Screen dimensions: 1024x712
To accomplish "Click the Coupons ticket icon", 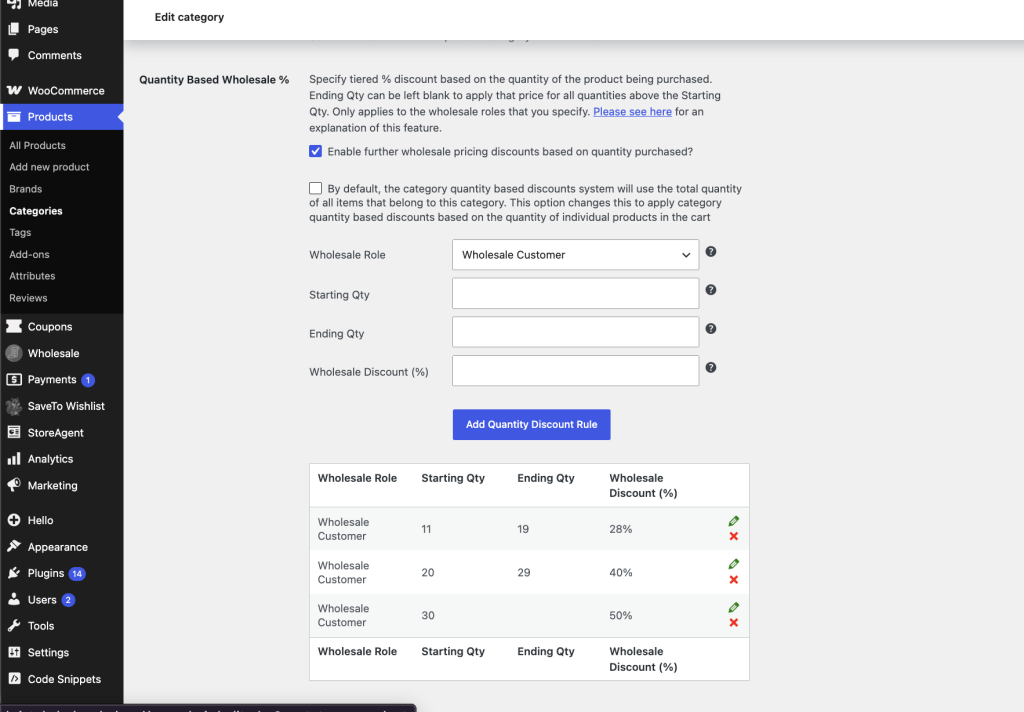I will (x=14, y=327).
